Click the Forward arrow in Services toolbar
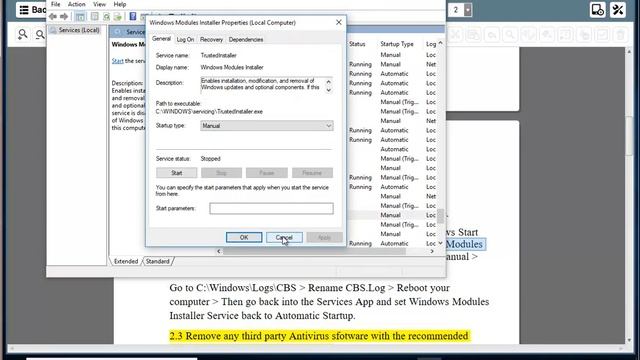640x360 pixels. (x=64, y=16)
